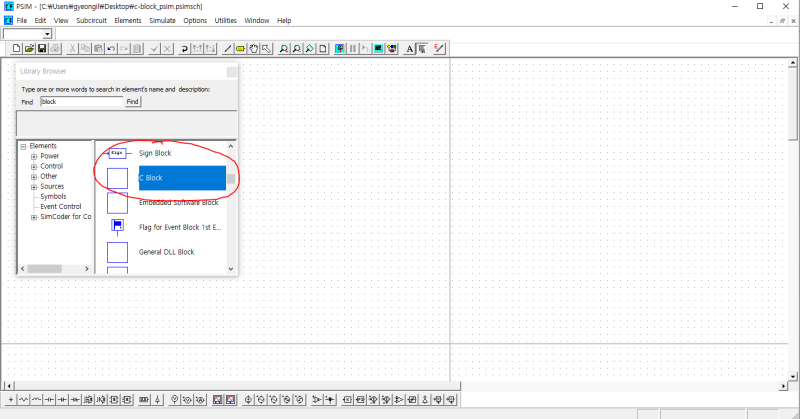Click the C Block square symbol thumbnail
800x419 pixels.
pos(117,178)
